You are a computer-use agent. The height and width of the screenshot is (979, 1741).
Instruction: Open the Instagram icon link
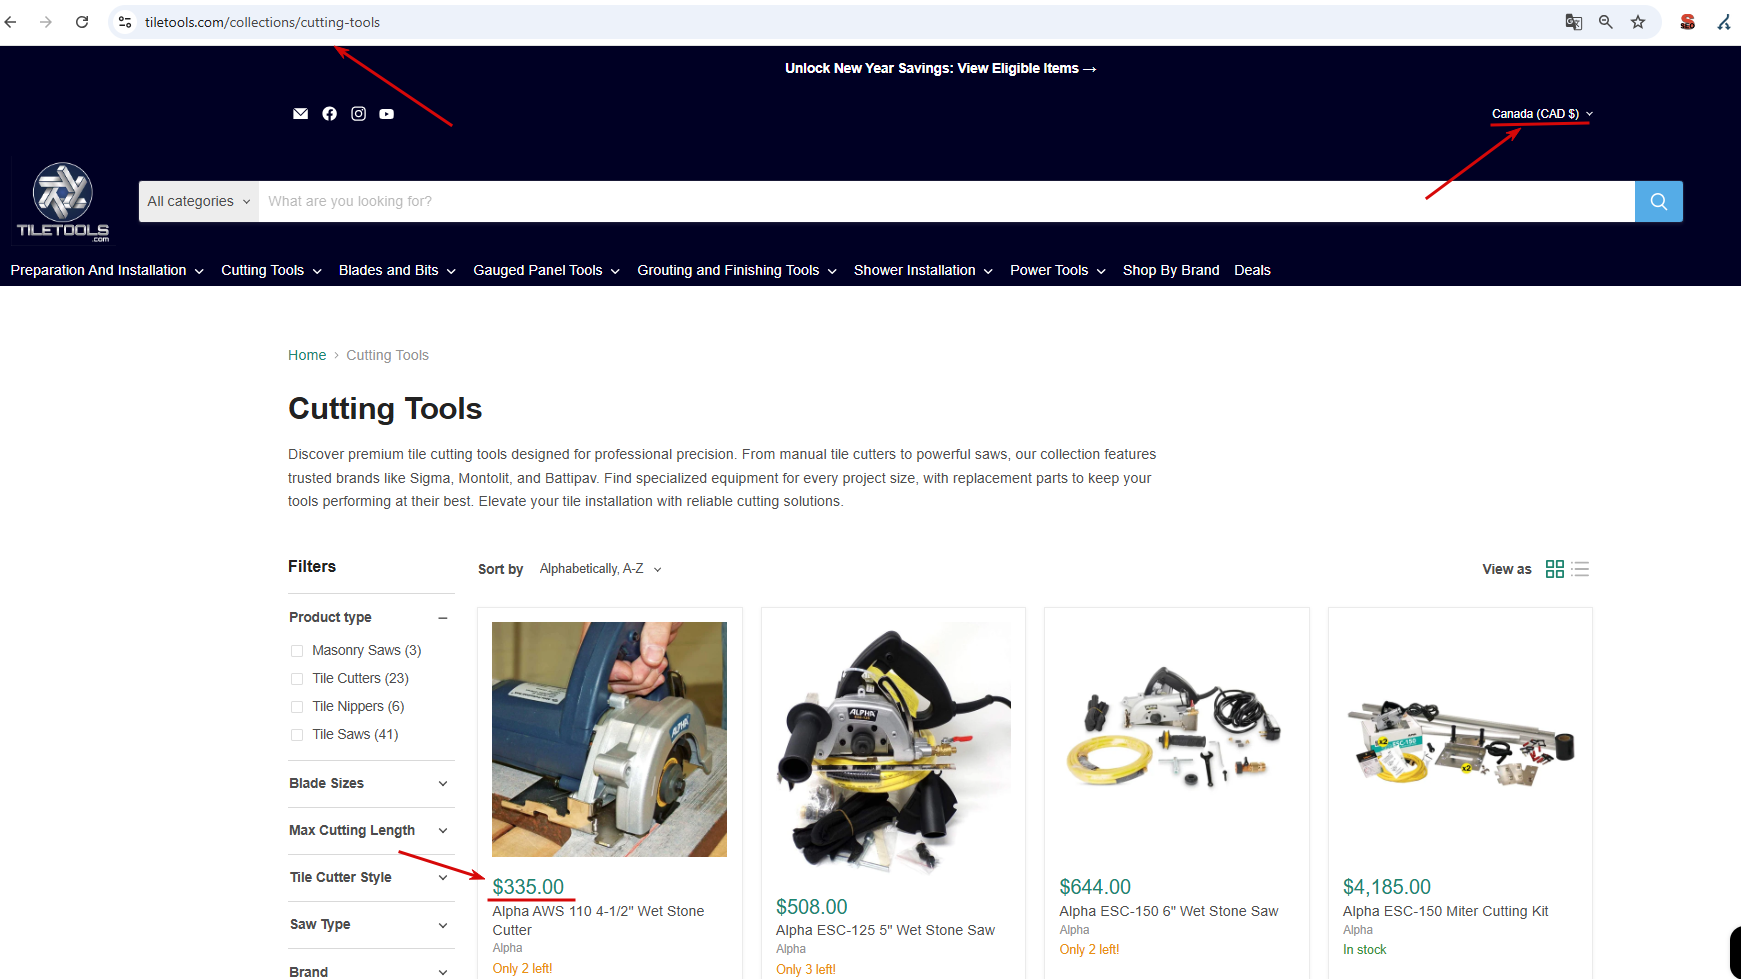point(358,114)
